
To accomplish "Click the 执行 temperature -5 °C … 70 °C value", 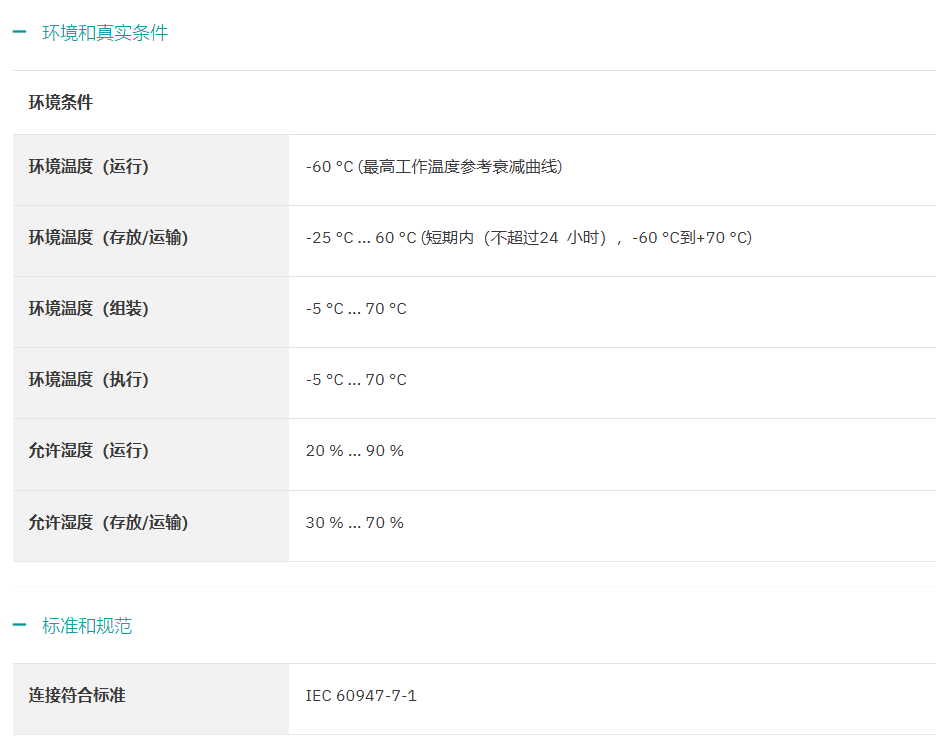I will click(x=356, y=380).
